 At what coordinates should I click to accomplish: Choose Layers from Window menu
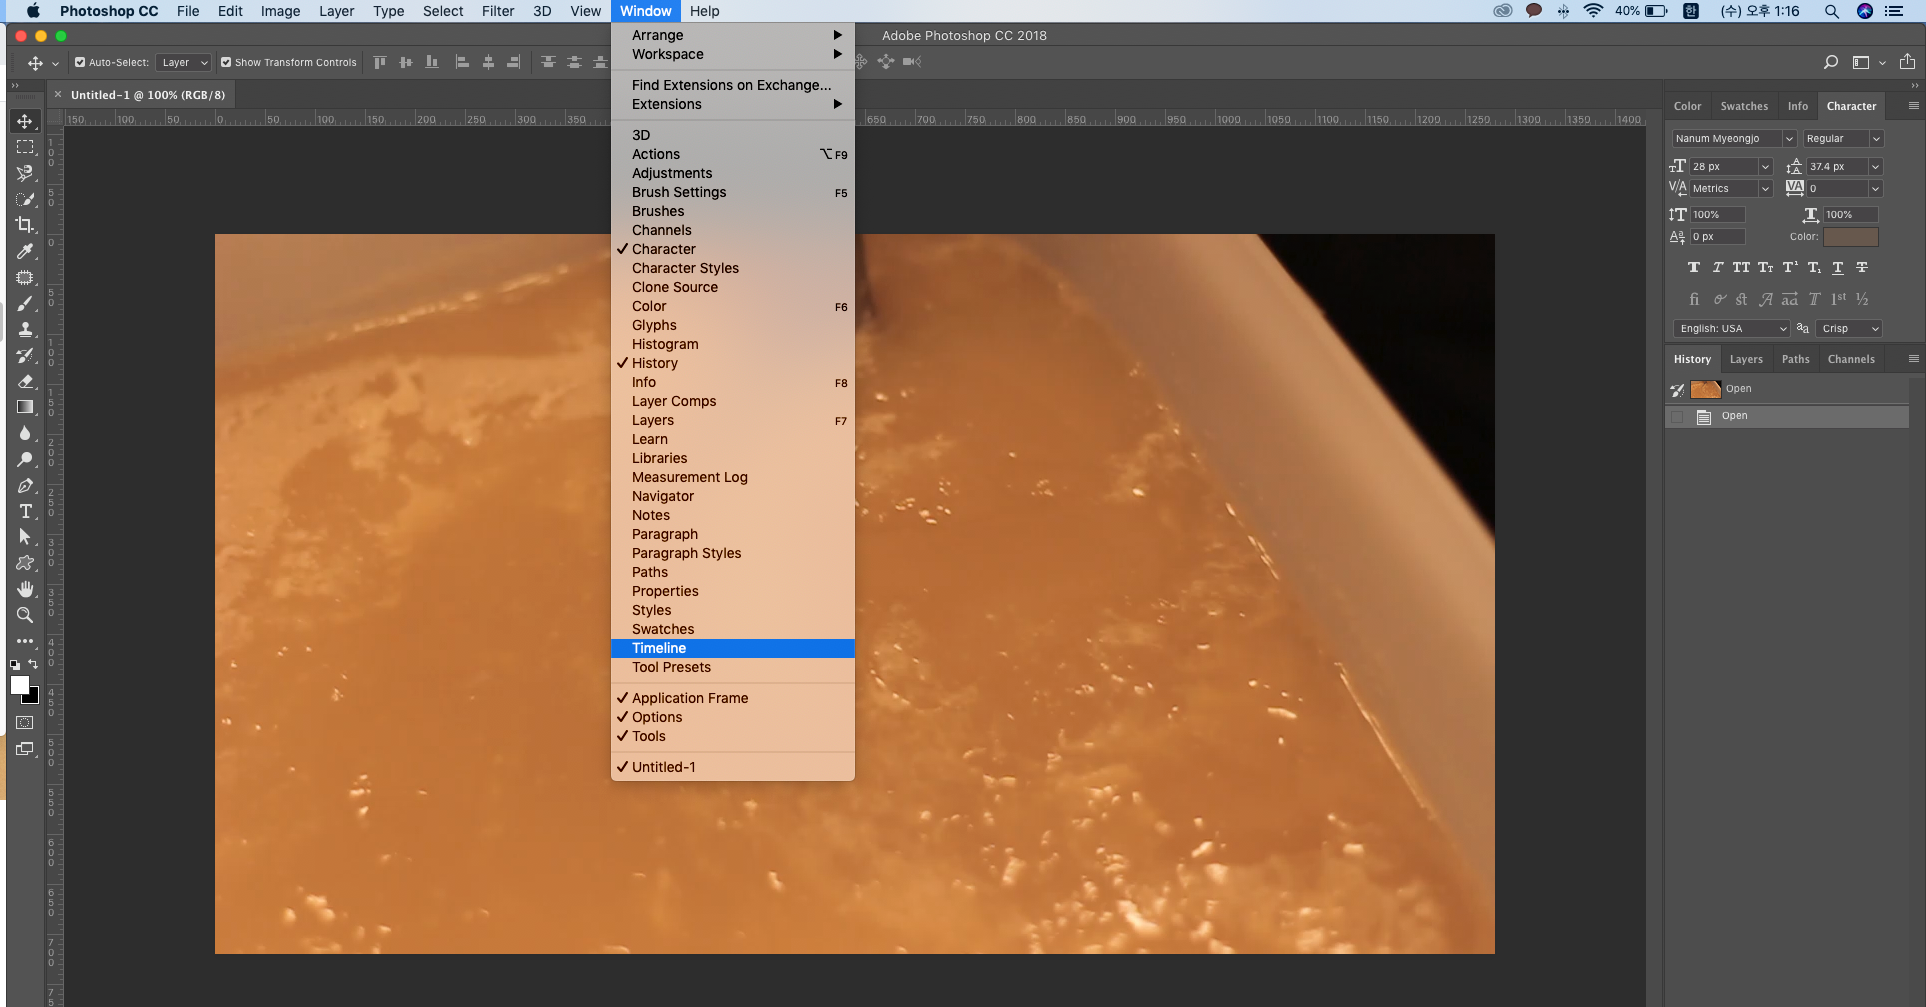tap(733, 420)
